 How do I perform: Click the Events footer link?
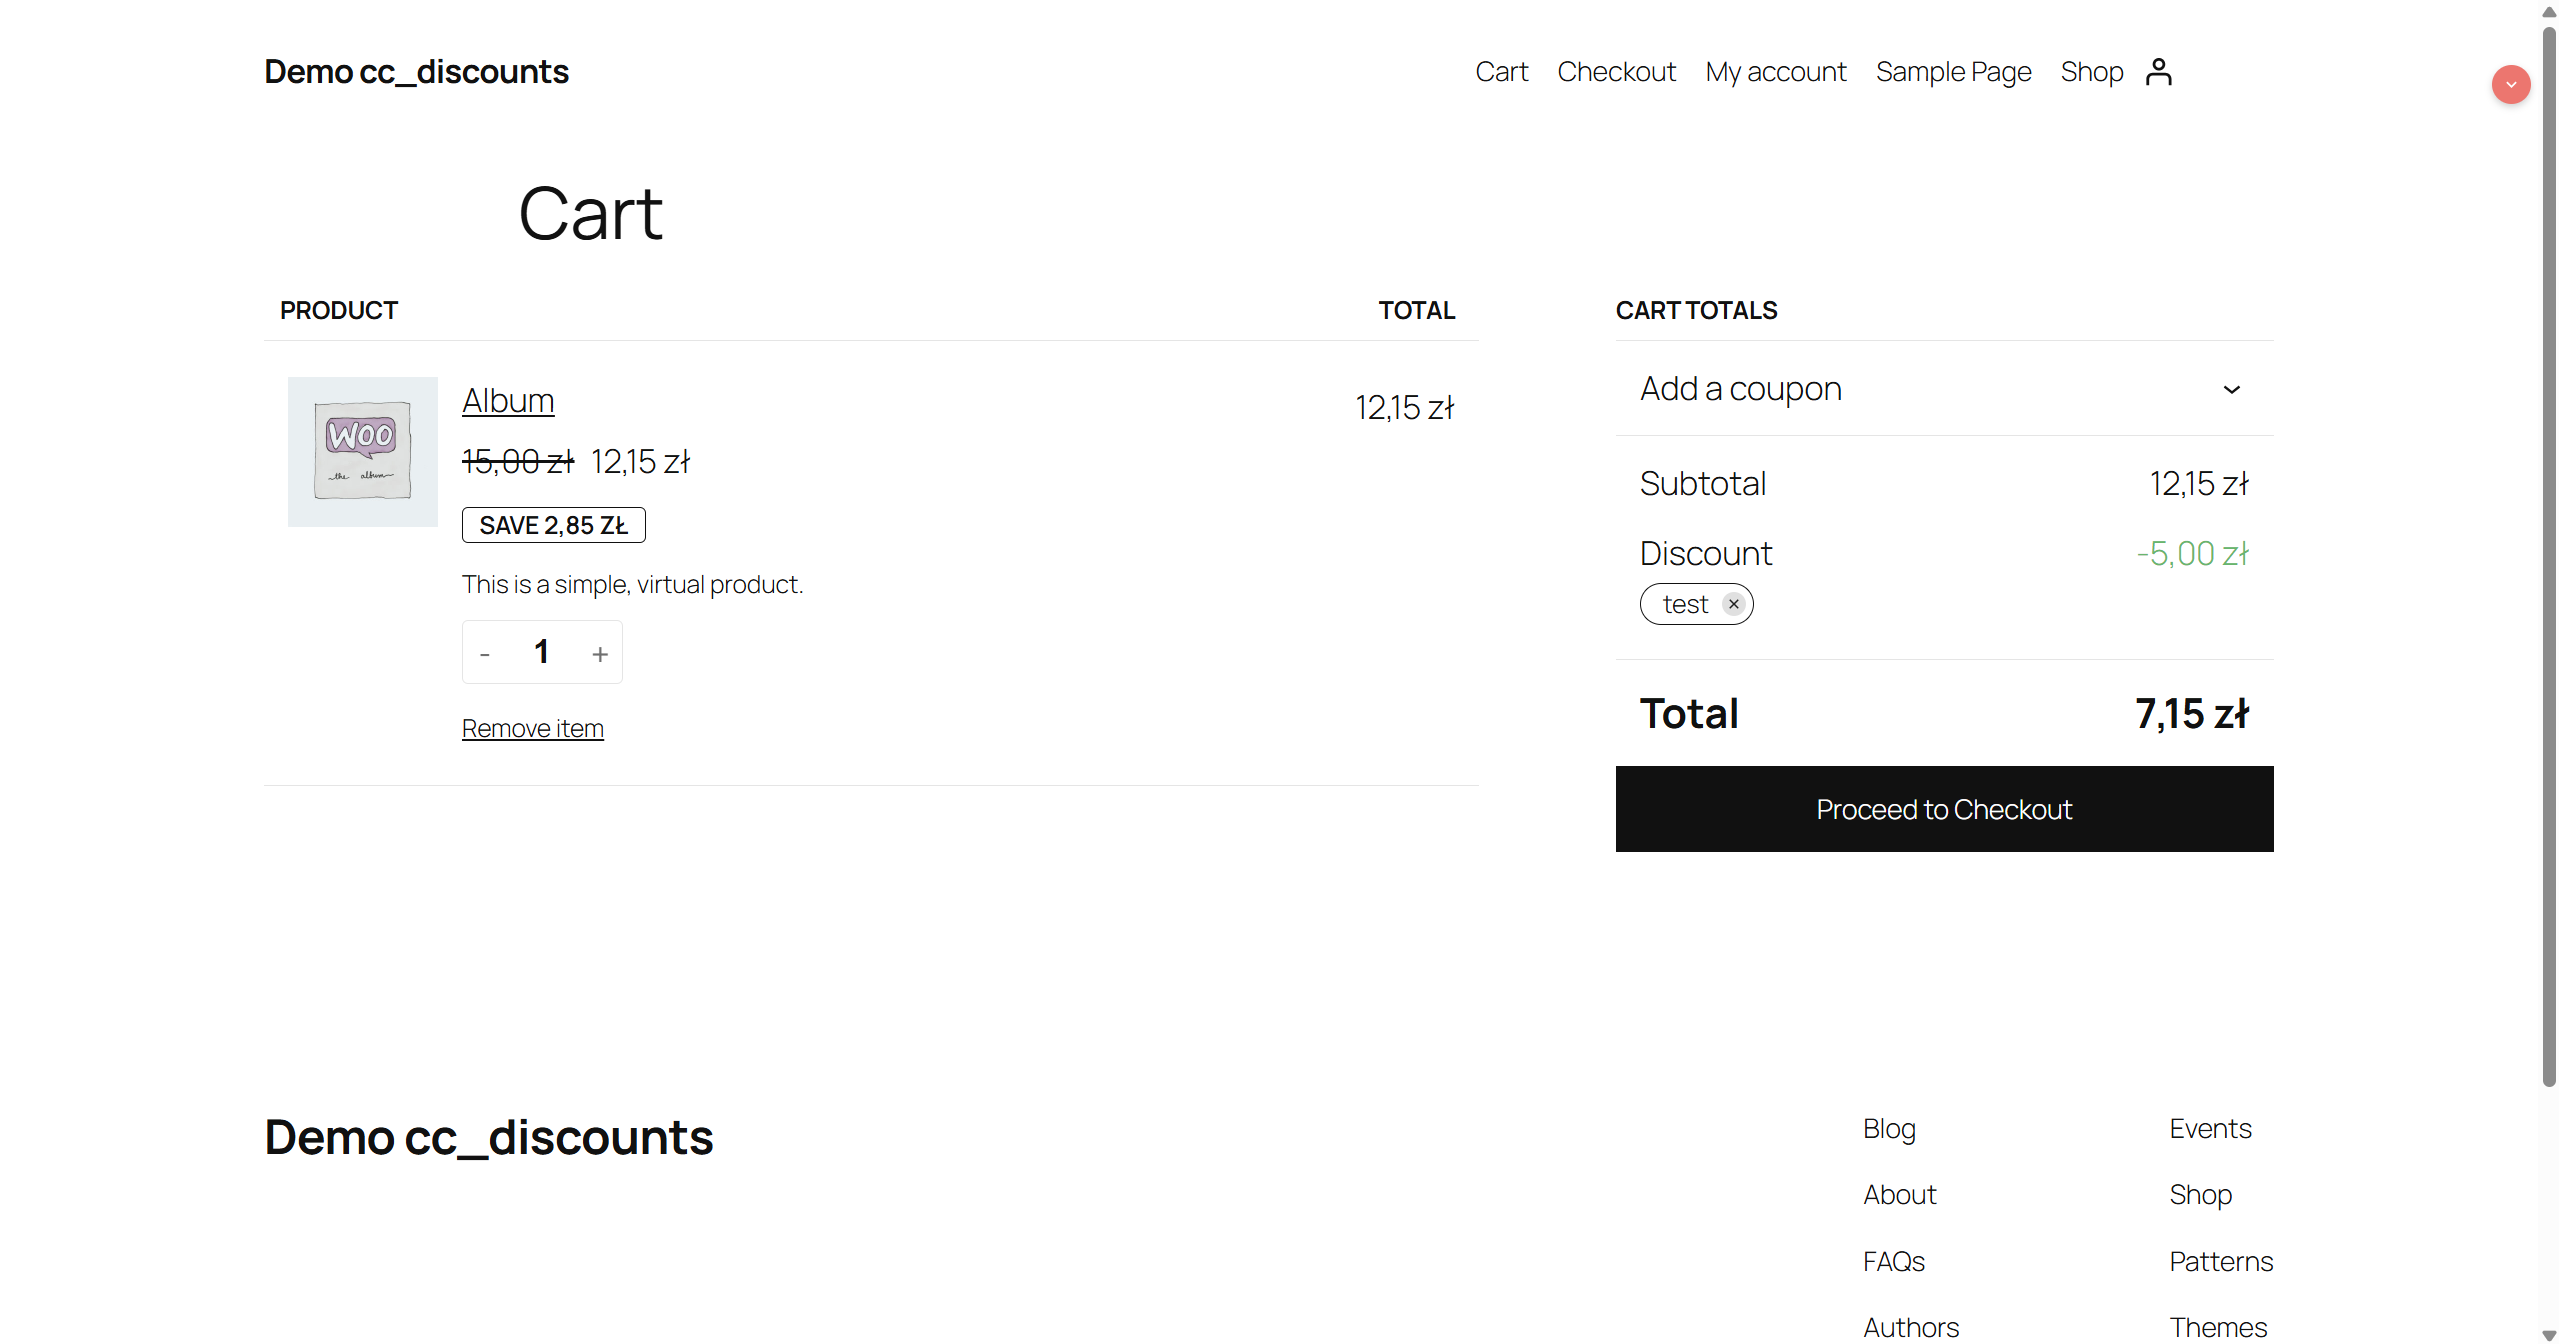tap(2210, 1128)
